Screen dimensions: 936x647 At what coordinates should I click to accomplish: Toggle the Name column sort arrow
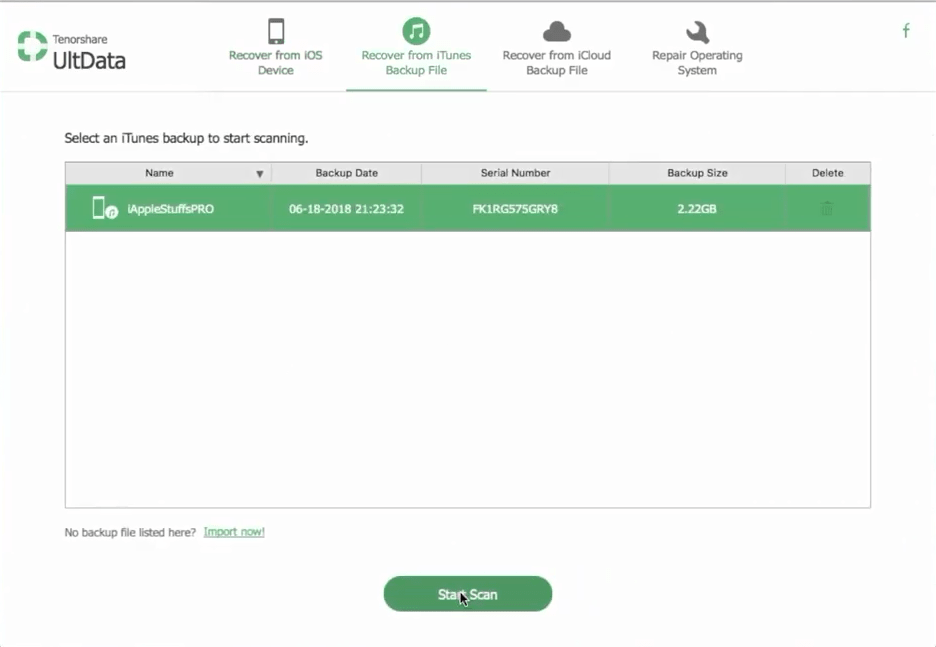pyautogui.click(x=260, y=174)
